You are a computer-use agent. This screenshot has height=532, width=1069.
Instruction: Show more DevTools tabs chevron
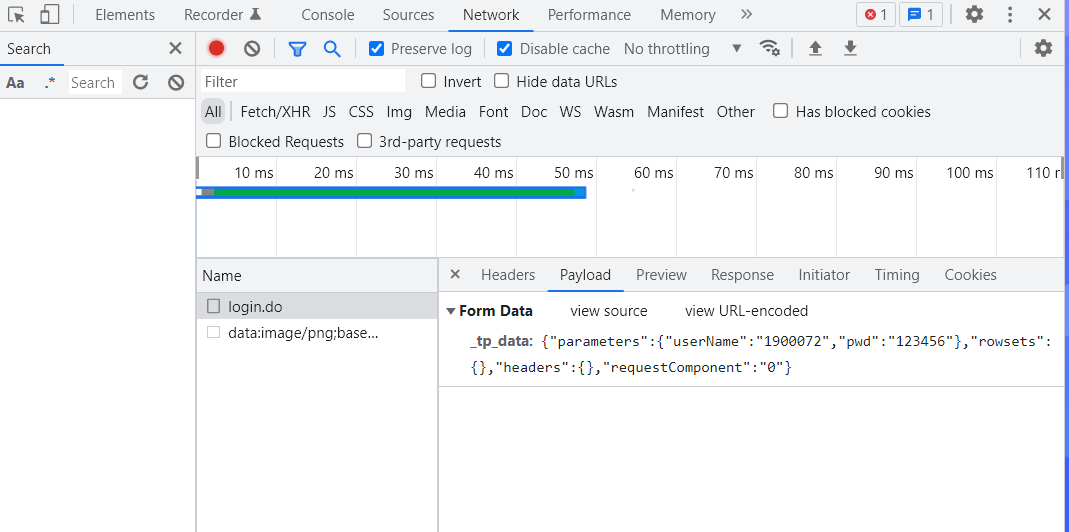747,14
